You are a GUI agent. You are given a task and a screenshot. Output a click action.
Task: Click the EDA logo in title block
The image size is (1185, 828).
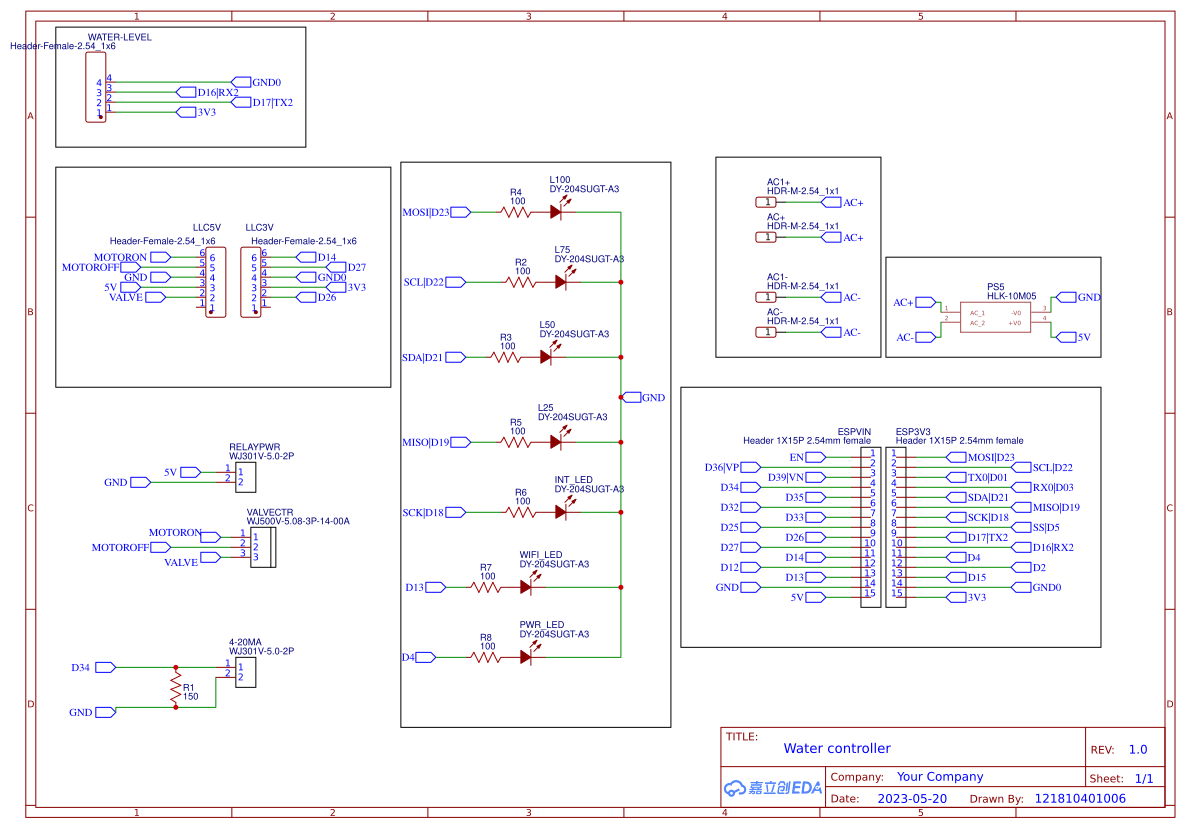[772, 789]
